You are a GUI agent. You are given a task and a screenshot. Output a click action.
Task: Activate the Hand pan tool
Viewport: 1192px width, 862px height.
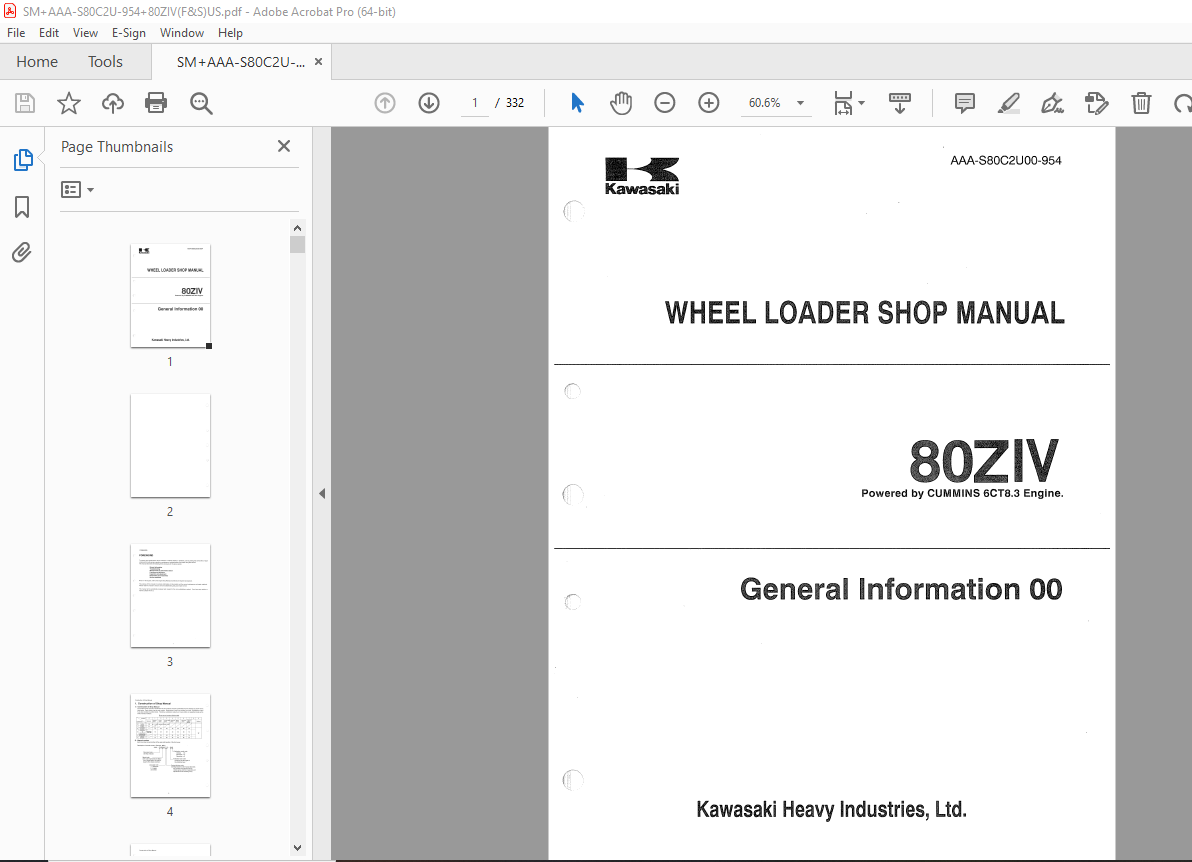[x=621, y=103]
